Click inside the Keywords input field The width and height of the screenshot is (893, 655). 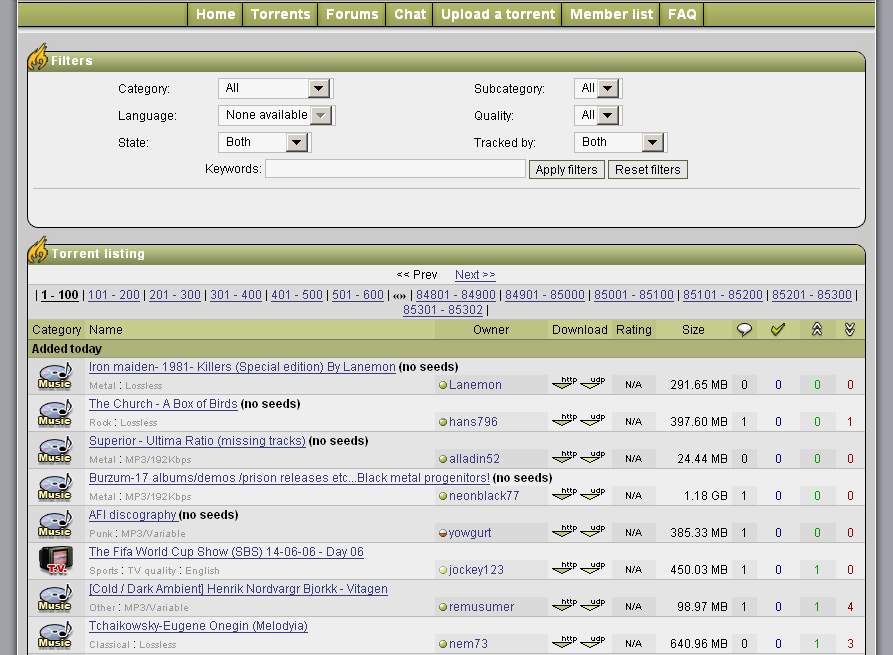point(395,169)
